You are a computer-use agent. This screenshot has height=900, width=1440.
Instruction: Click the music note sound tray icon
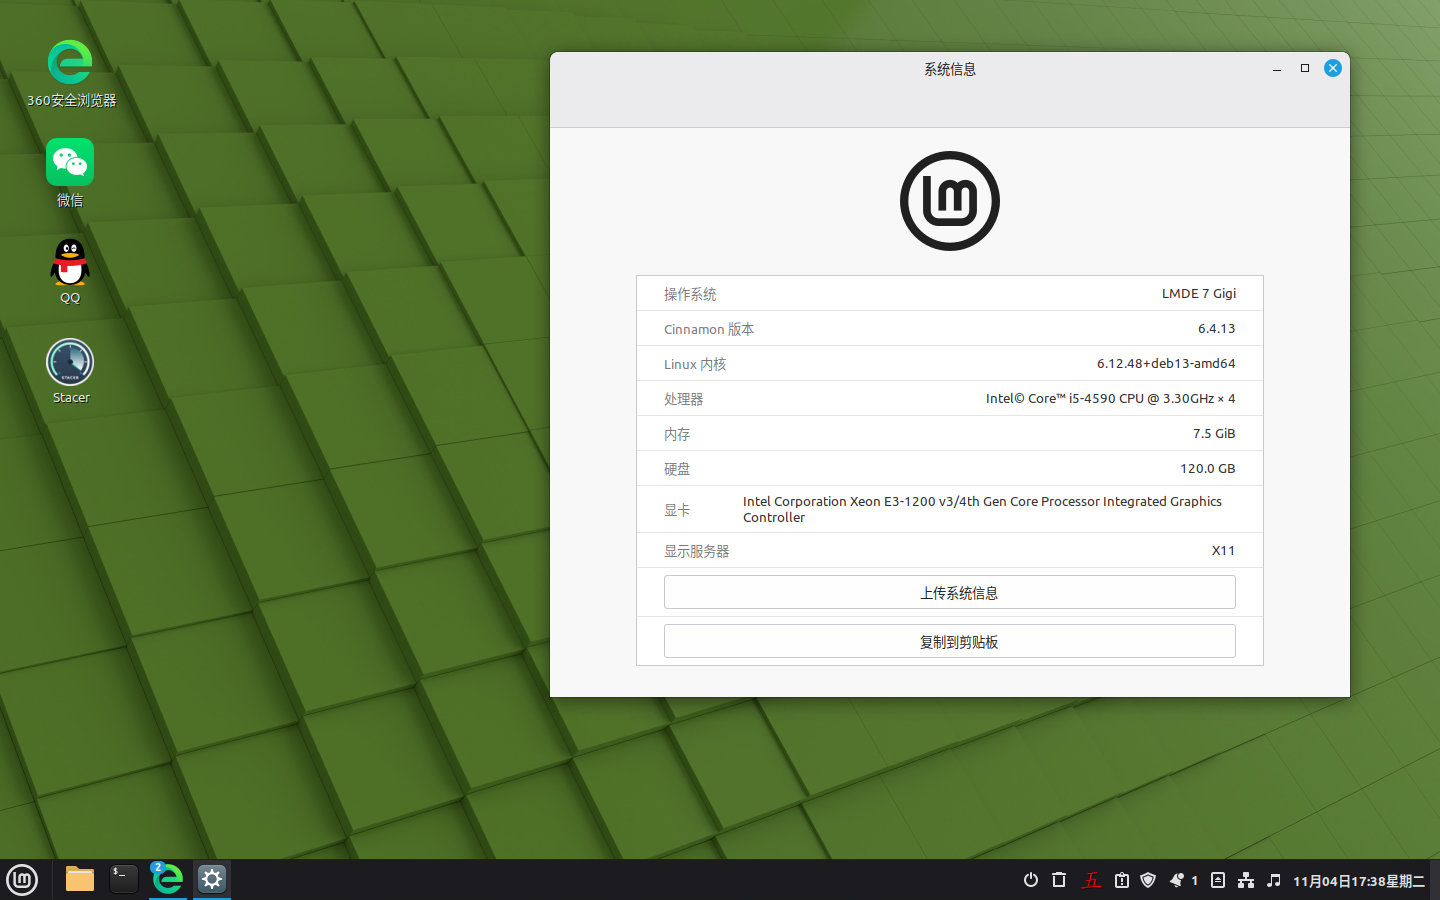1274,880
